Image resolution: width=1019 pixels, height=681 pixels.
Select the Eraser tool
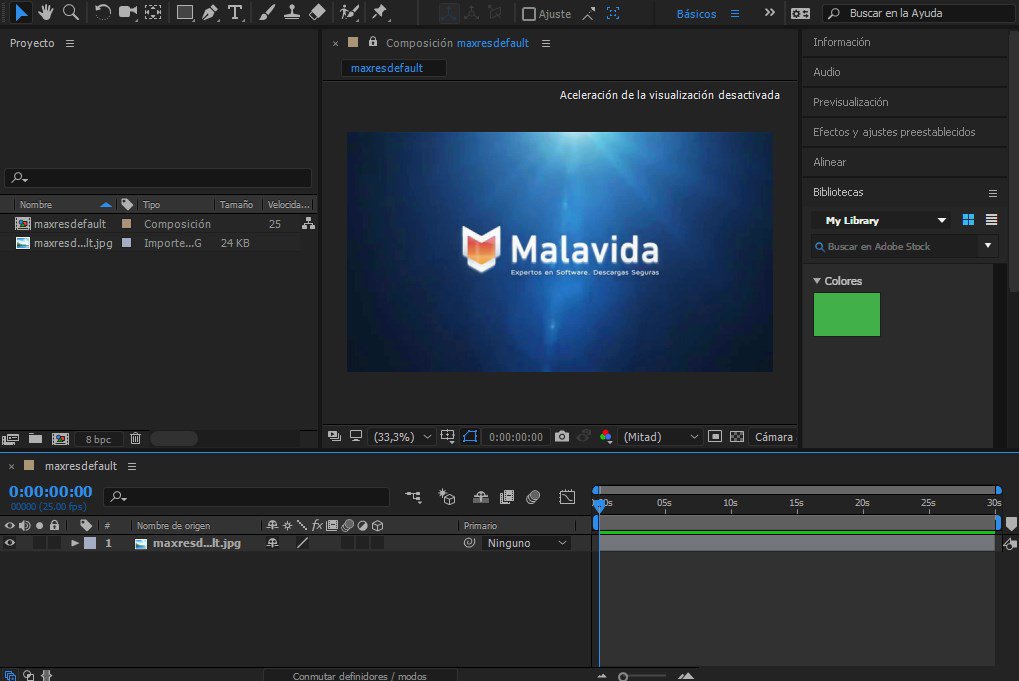click(317, 13)
